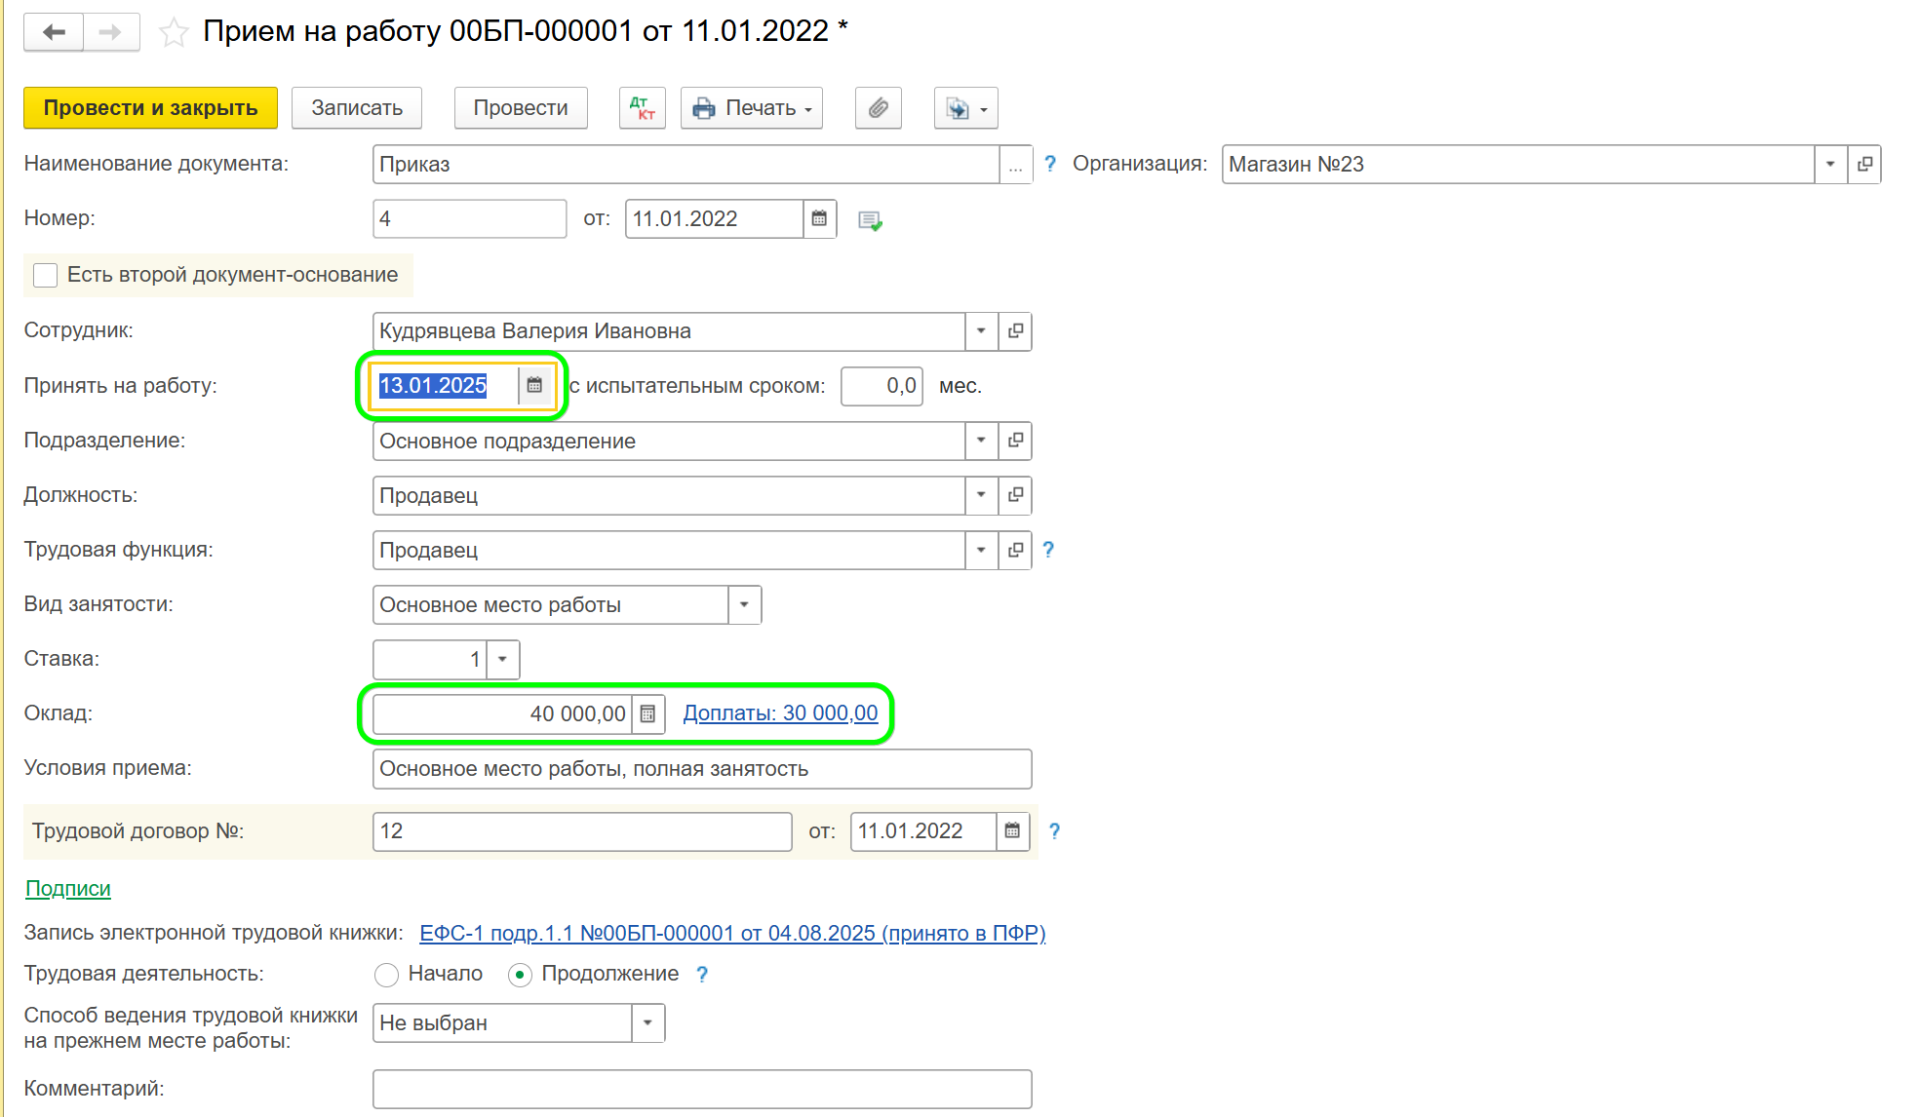Open the Печать menu

752,108
